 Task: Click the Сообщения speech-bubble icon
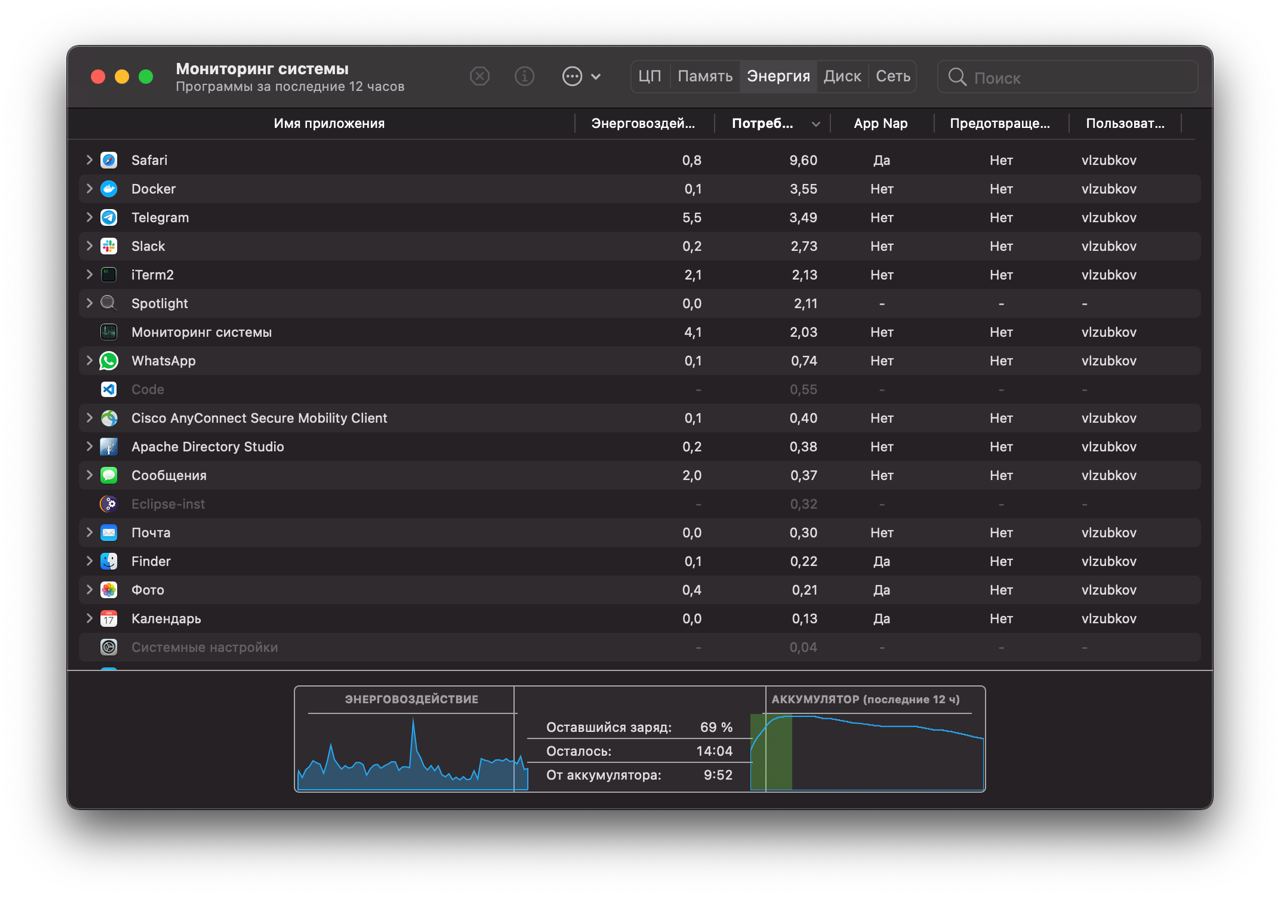109,475
